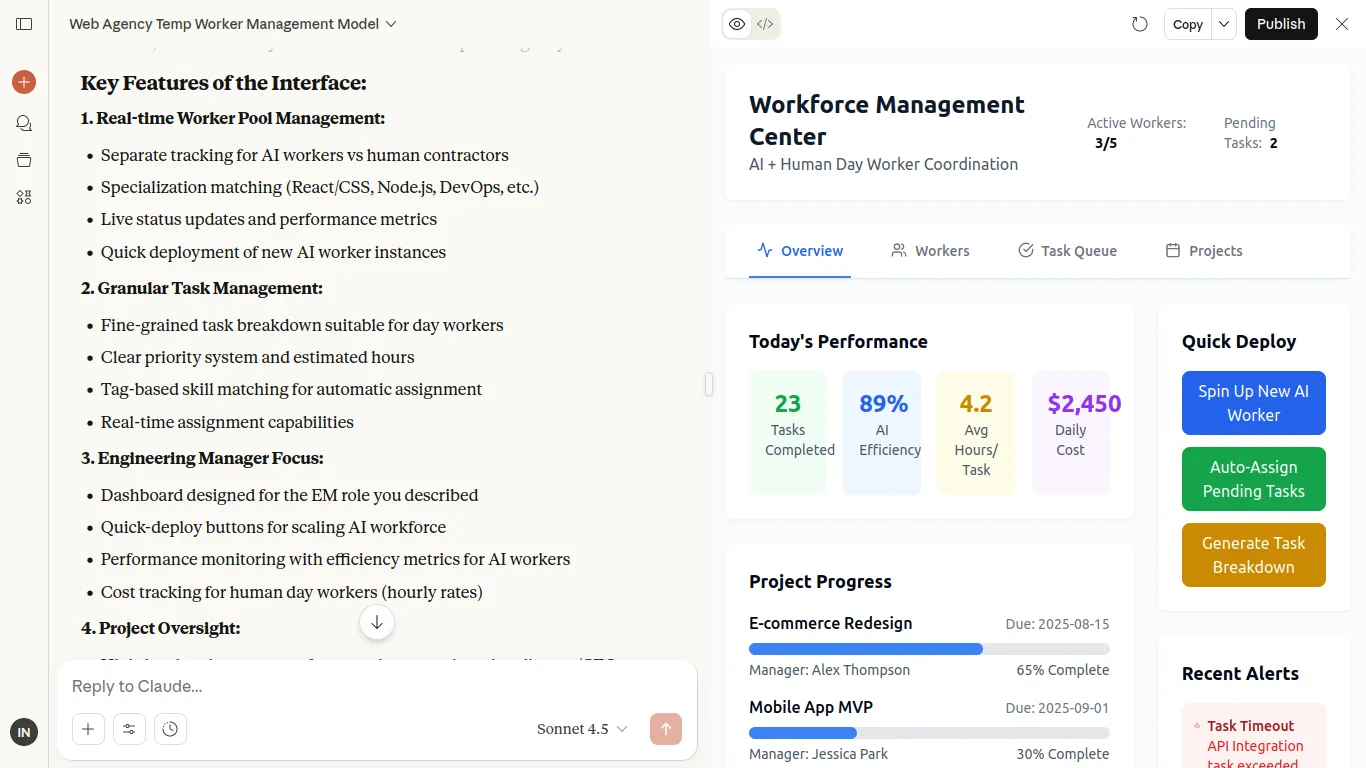1366x768 pixels.
Task: Click the Publish button
Action: tap(1280, 24)
